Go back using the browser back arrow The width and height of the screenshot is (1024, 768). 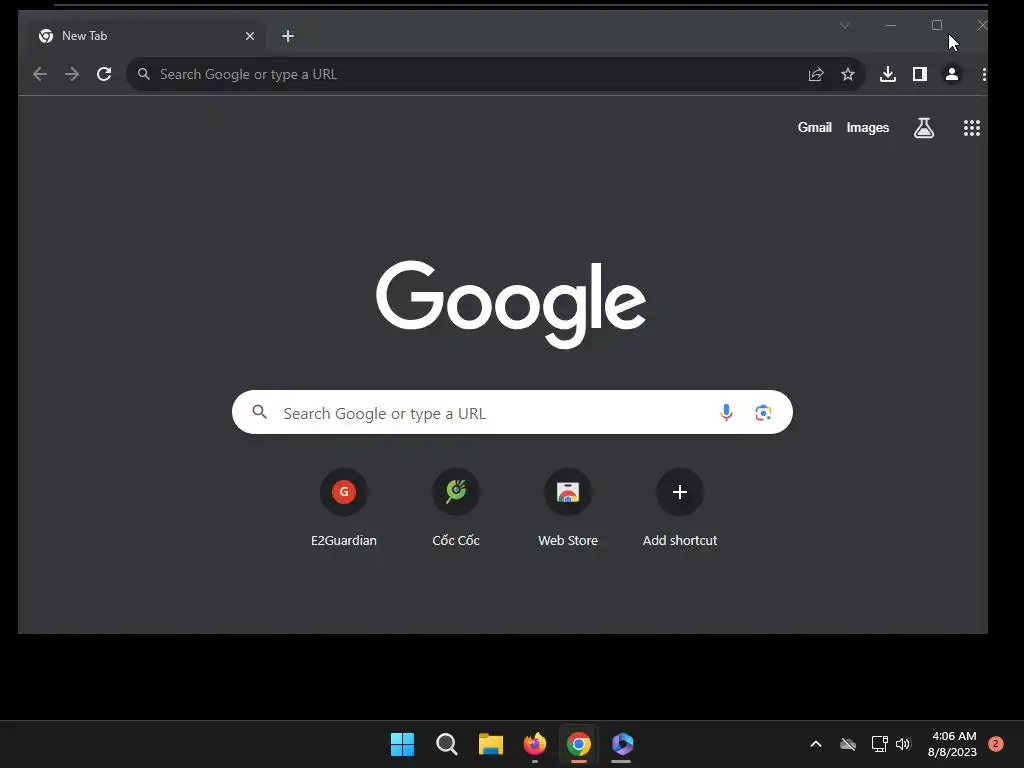click(x=40, y=74)
